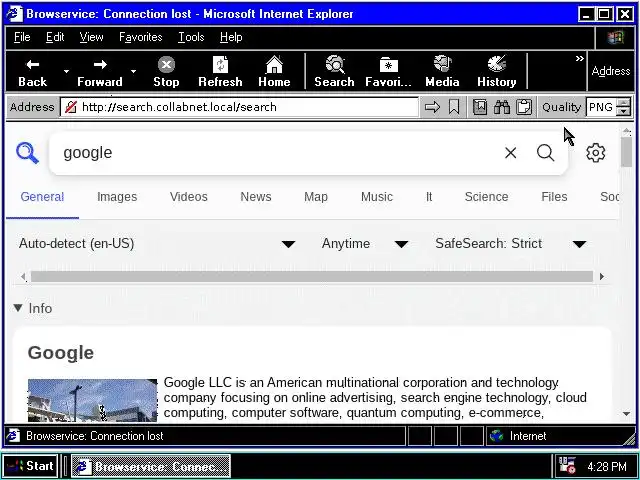Switch to the Science tab
Image resolution: width=640 pixels, height=480 pixels.
point(486,197)
